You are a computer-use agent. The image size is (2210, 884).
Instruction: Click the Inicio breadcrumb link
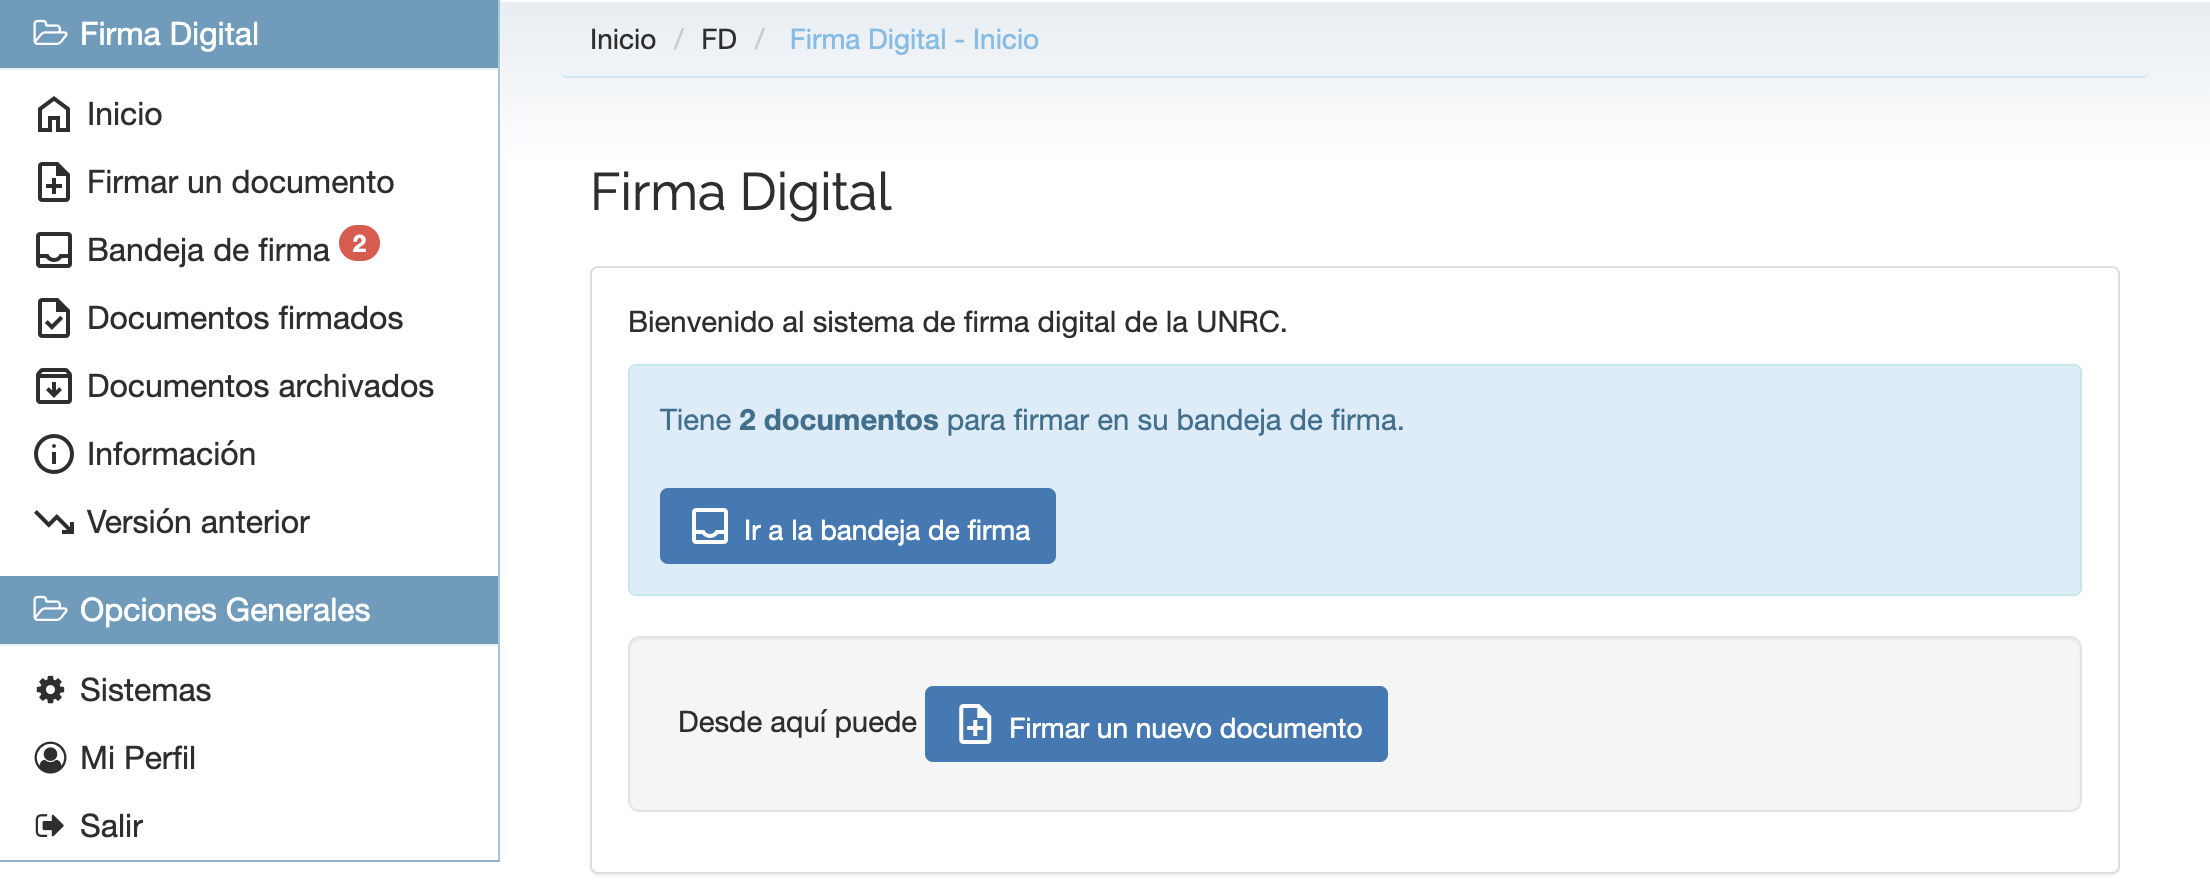[x=622, y=40]
